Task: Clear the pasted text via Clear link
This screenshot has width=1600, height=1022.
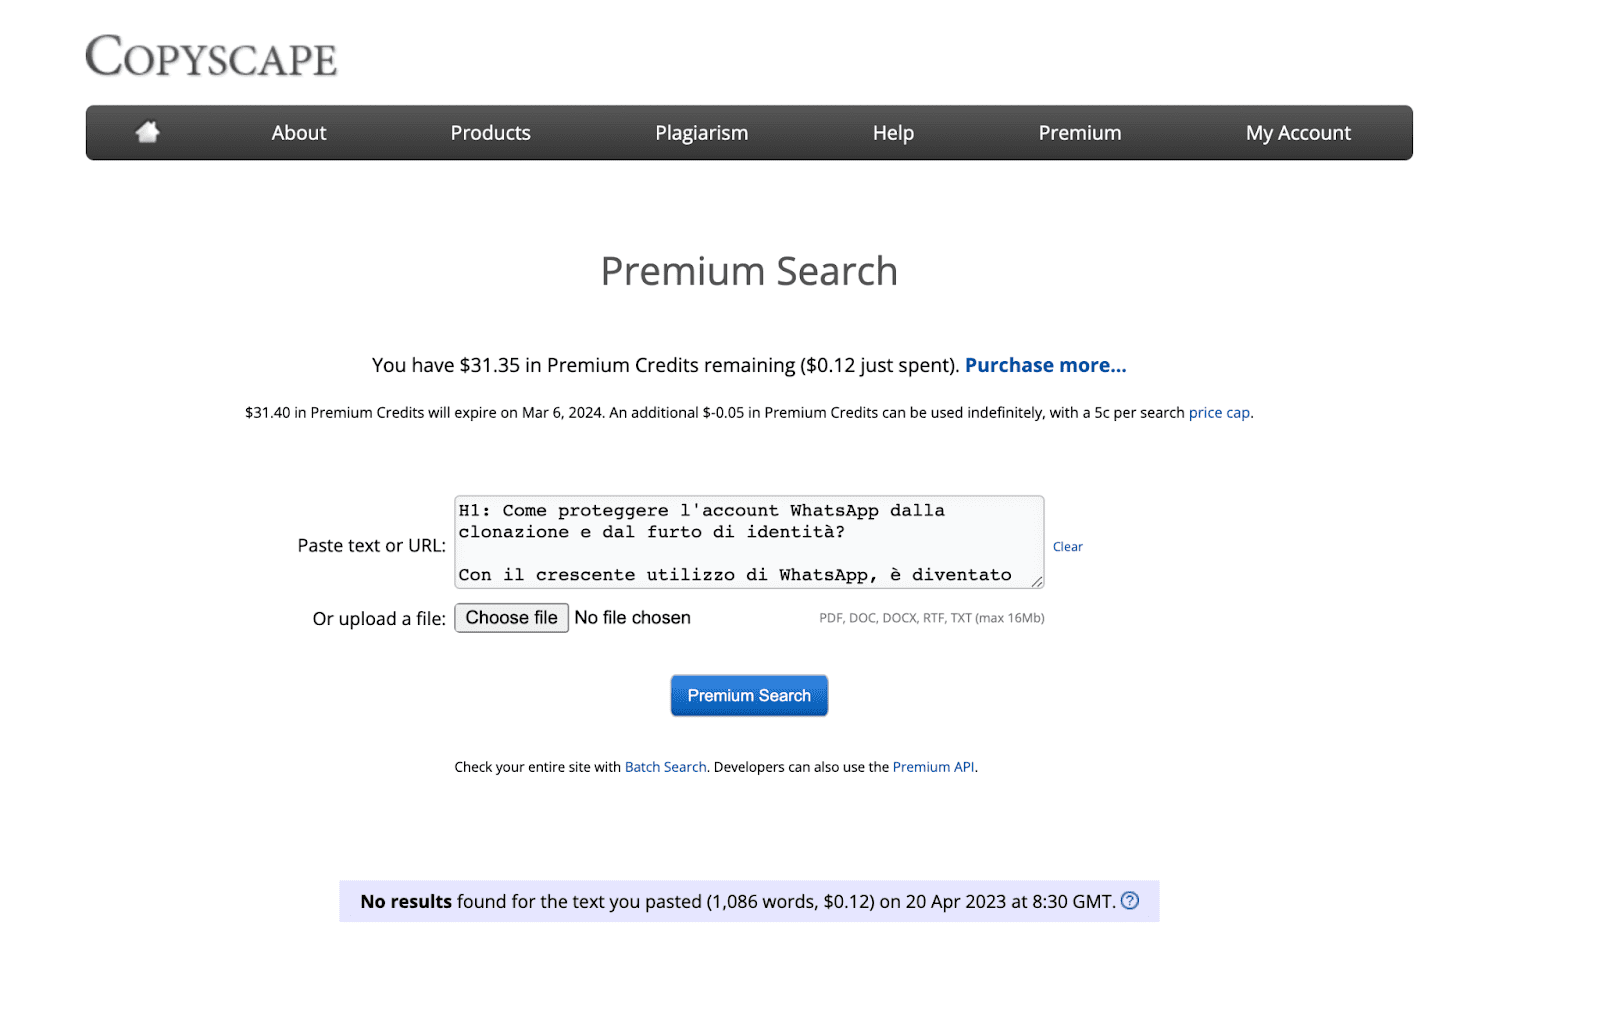Action: [1067, 547]
